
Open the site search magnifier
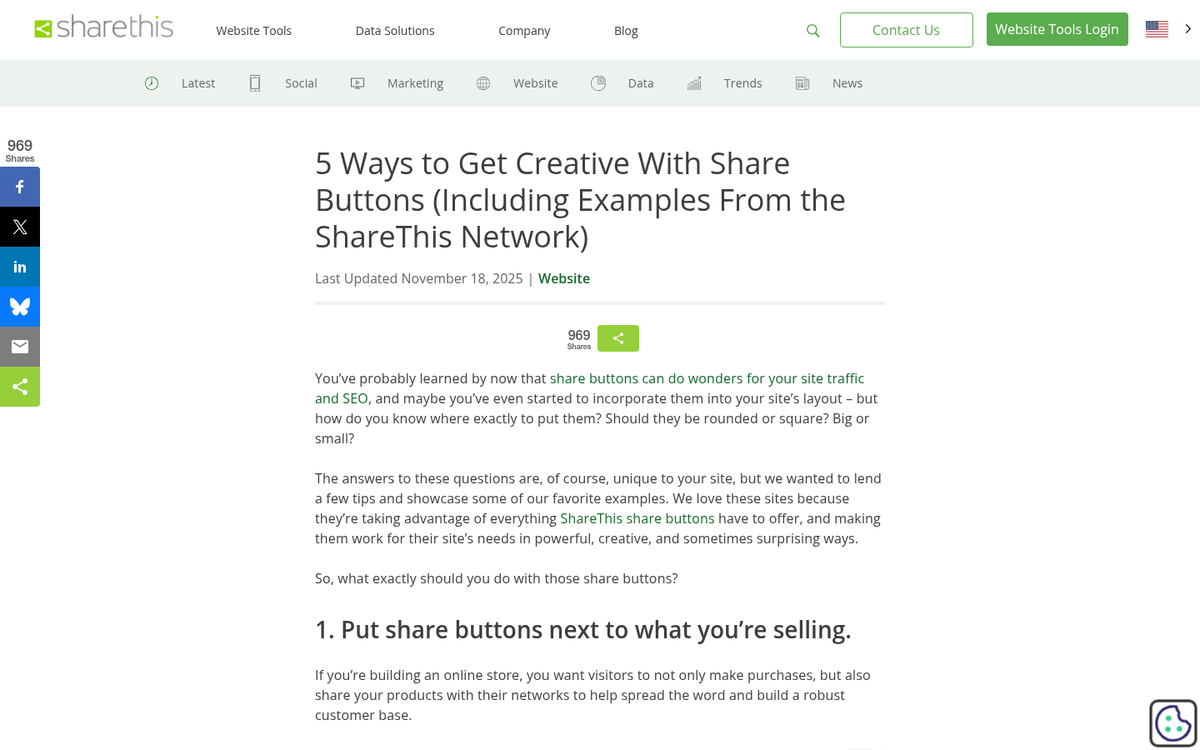tap(812, 31)
